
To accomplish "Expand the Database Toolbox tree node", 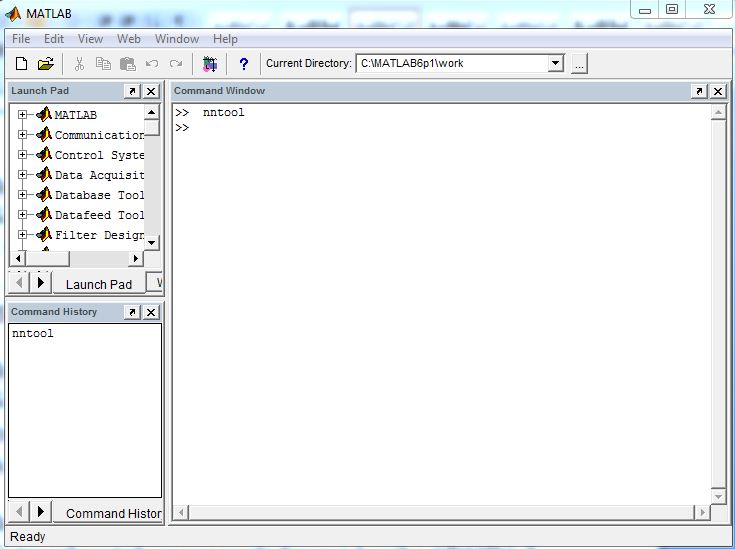I will (22, 195).
